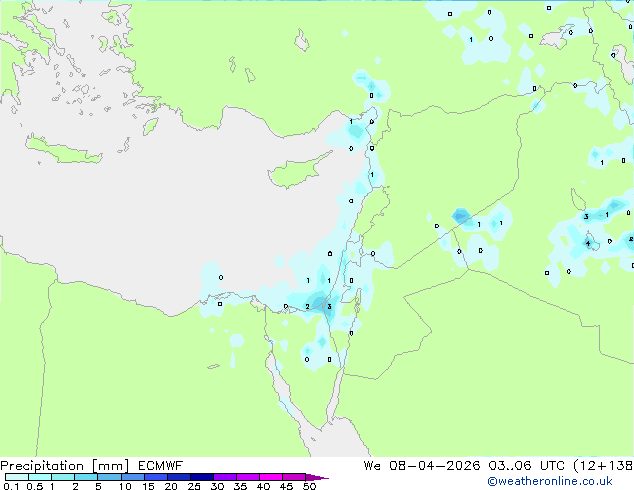Select the lightest cyan legend swatch above 0.1

(17, 477)
